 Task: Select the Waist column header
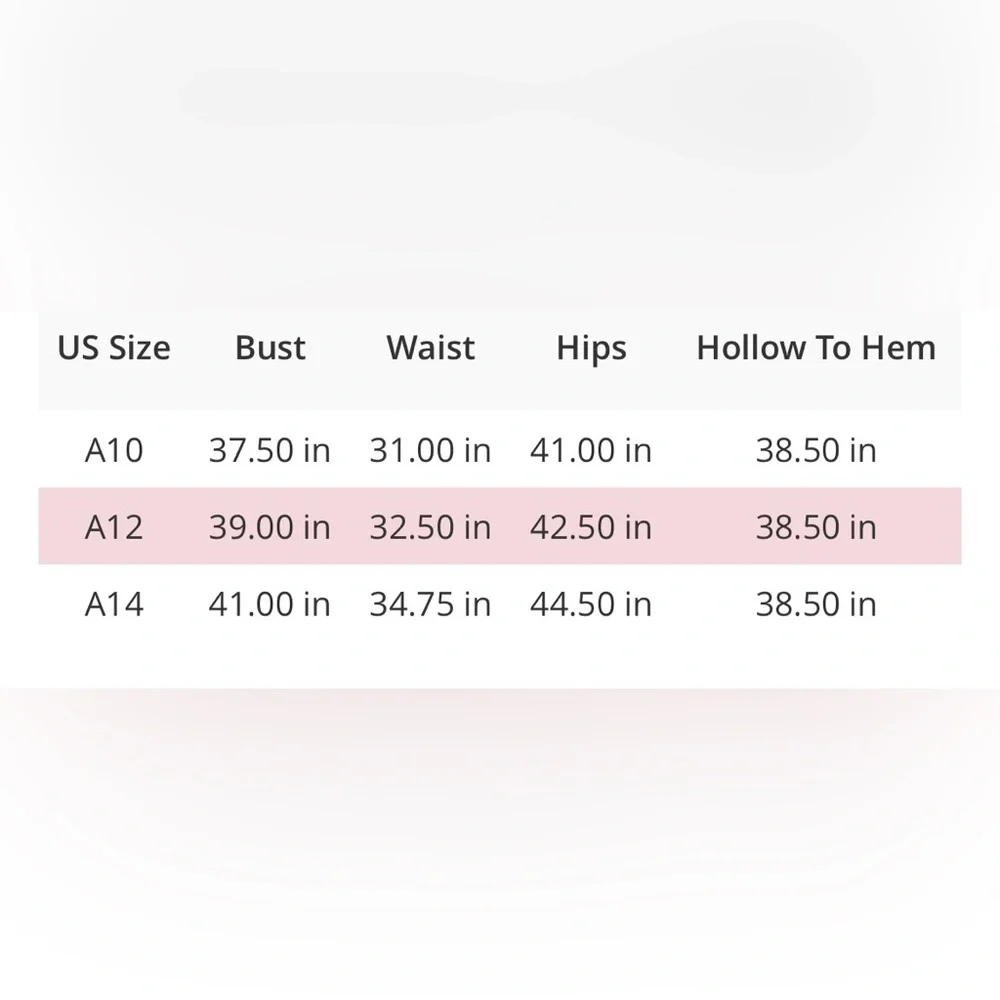430,348
